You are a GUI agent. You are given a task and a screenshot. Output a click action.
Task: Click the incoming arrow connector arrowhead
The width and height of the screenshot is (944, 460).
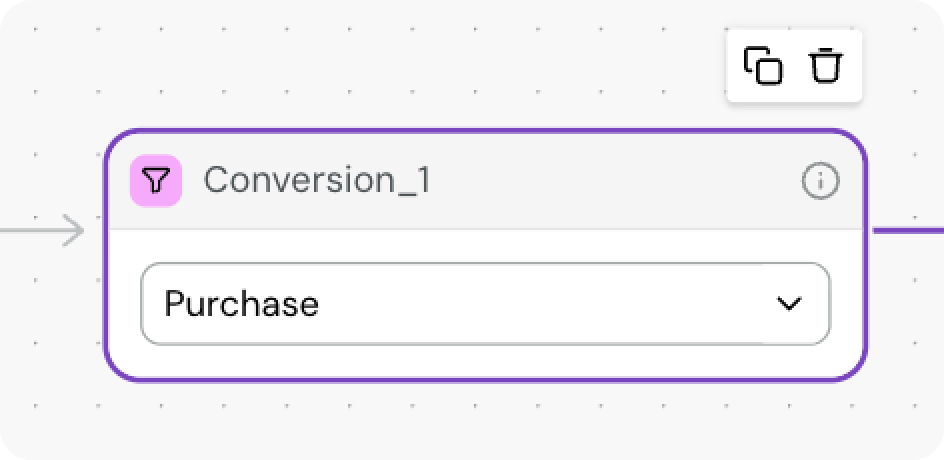coord(74,231)
